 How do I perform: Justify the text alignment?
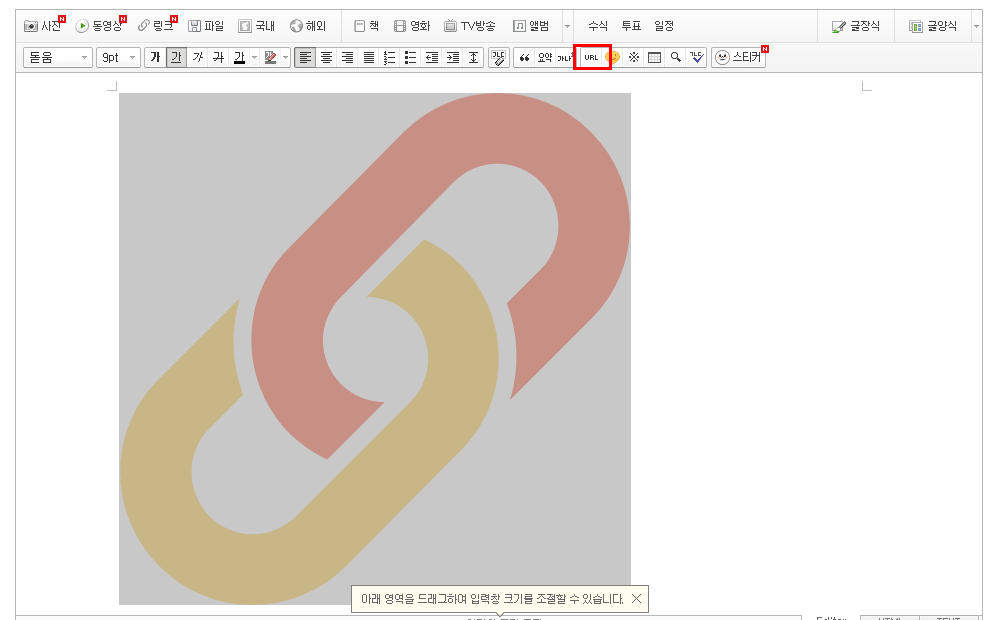click(368, 57)
